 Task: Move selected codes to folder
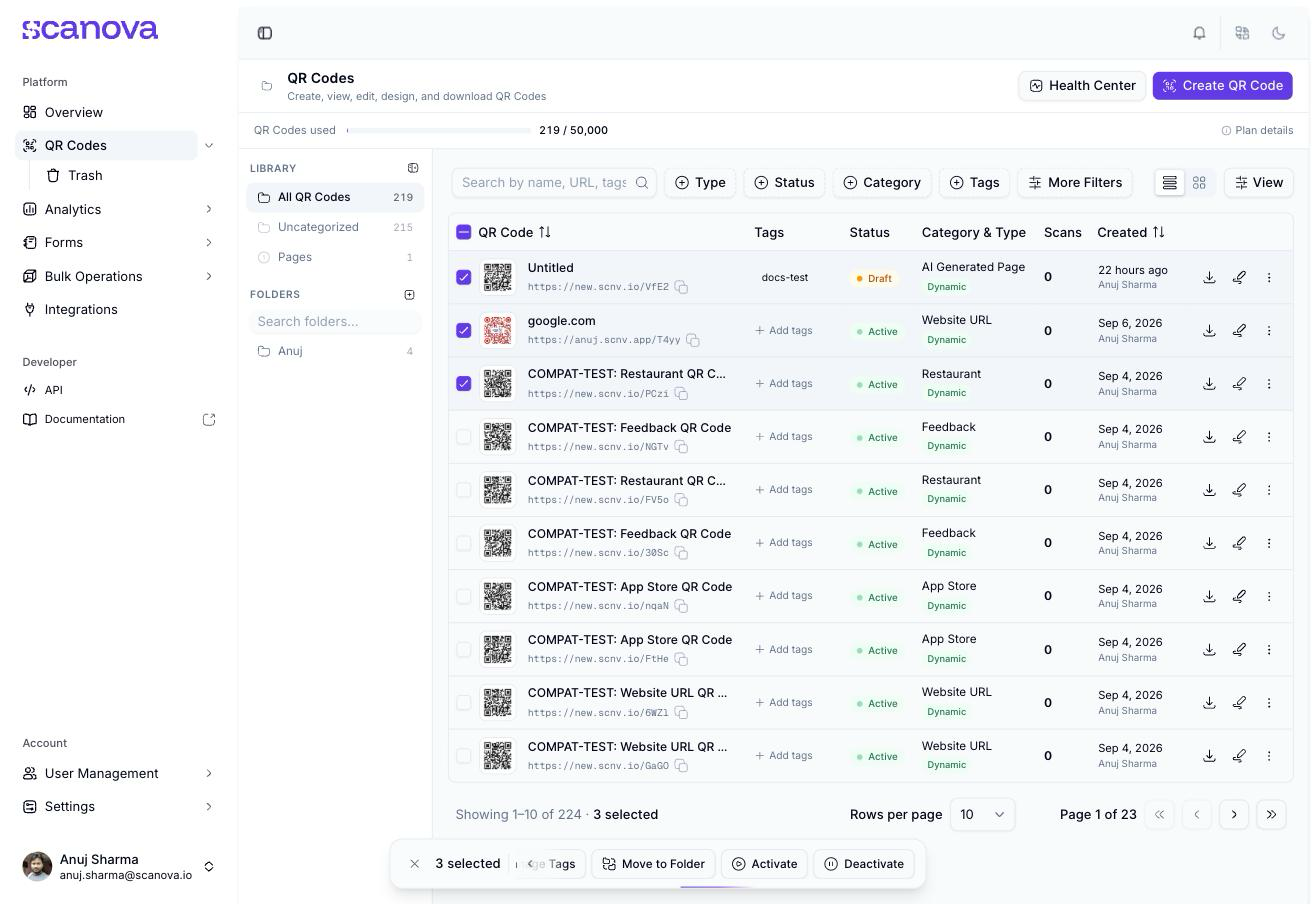coord(653,864)
